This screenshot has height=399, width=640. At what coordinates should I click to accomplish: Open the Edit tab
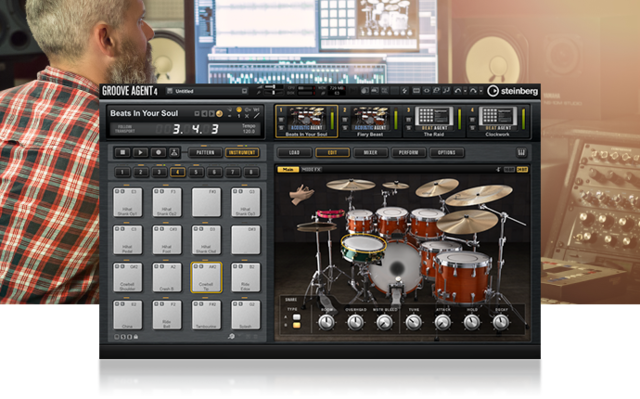332,153
